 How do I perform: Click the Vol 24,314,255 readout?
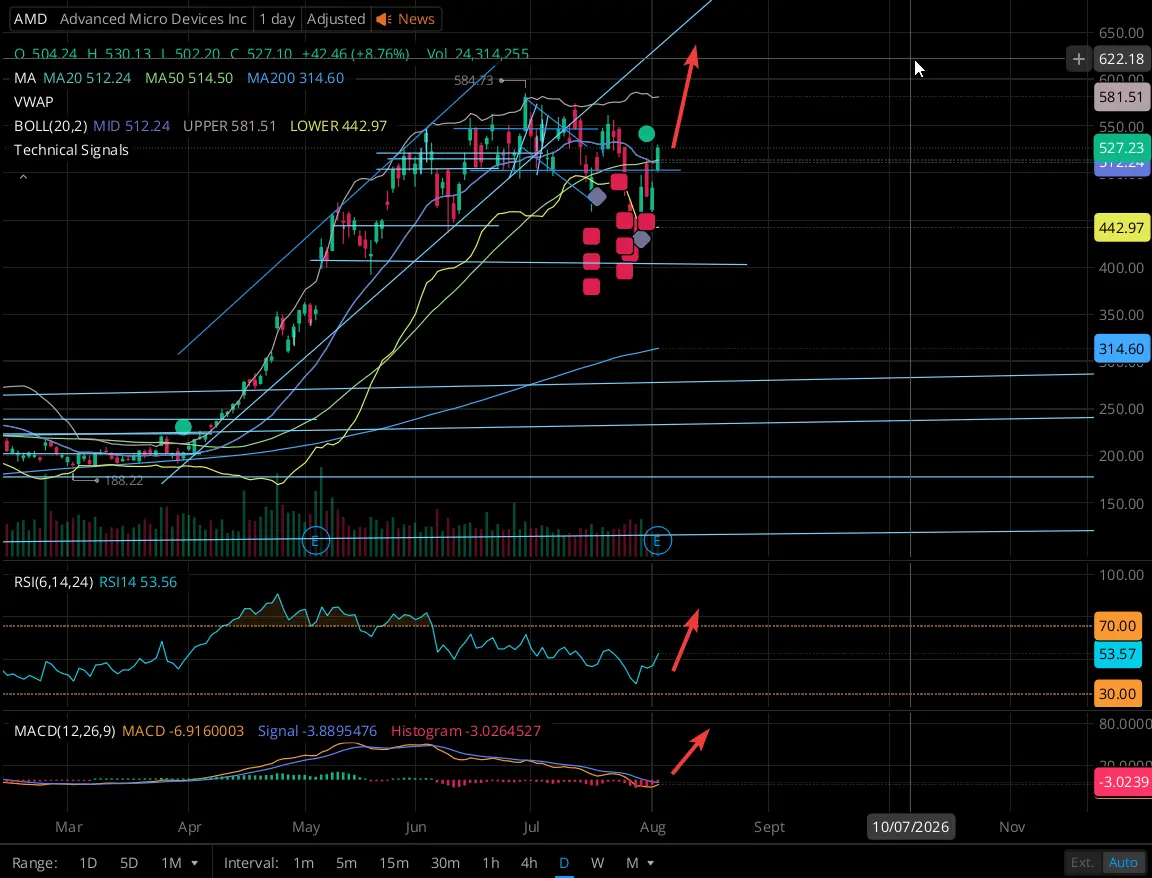click(478, 54)
